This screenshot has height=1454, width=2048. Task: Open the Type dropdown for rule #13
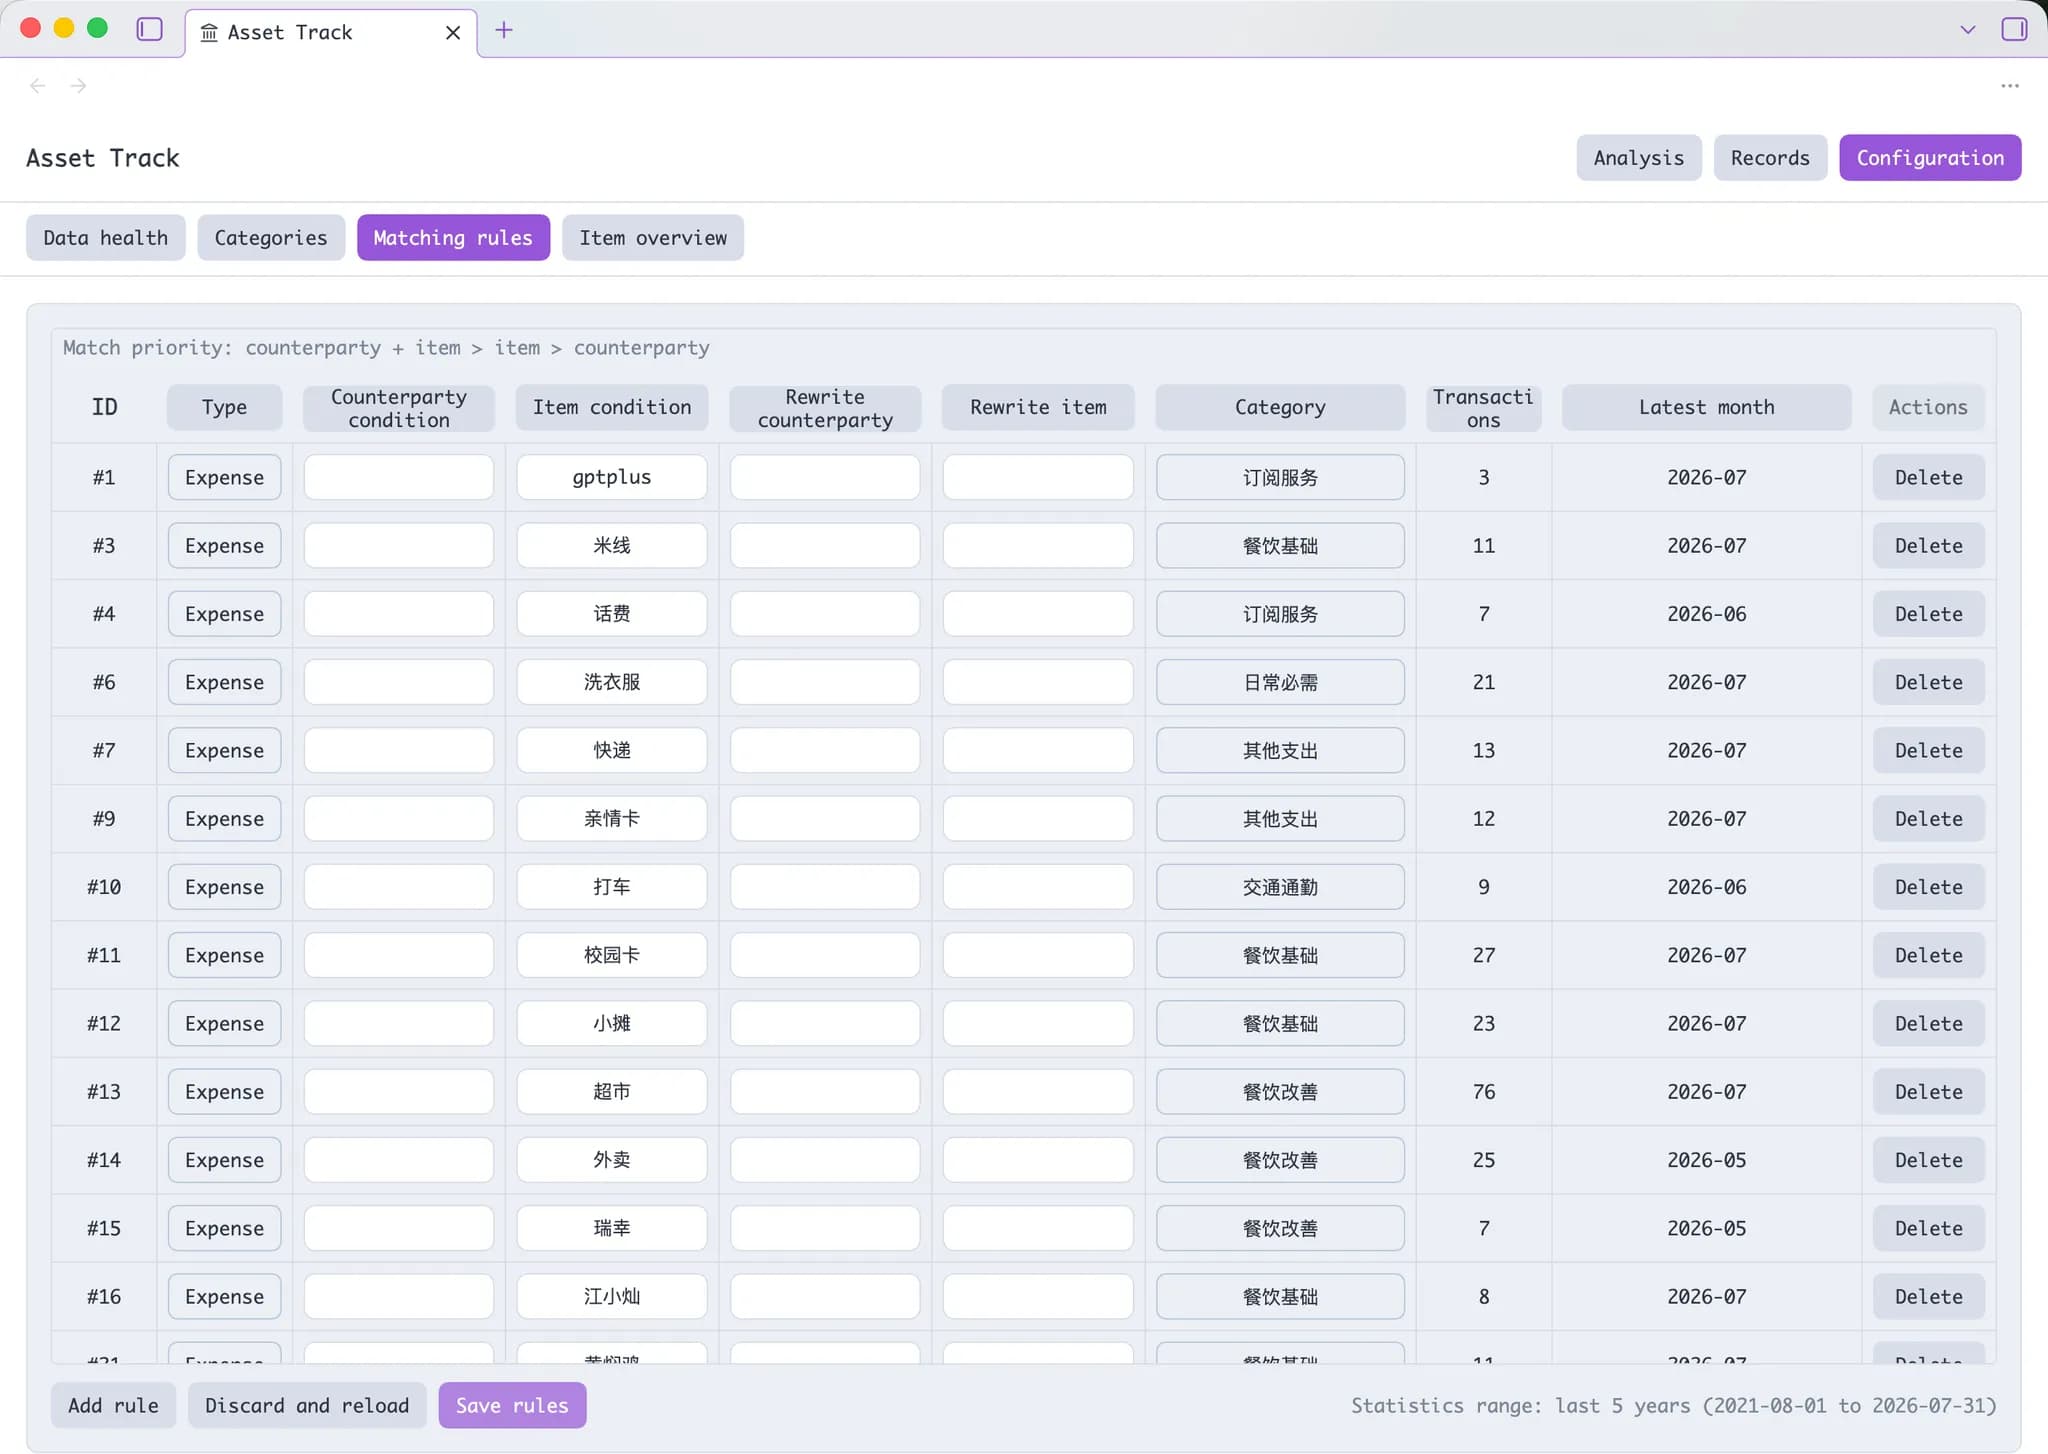[224, 1092]
